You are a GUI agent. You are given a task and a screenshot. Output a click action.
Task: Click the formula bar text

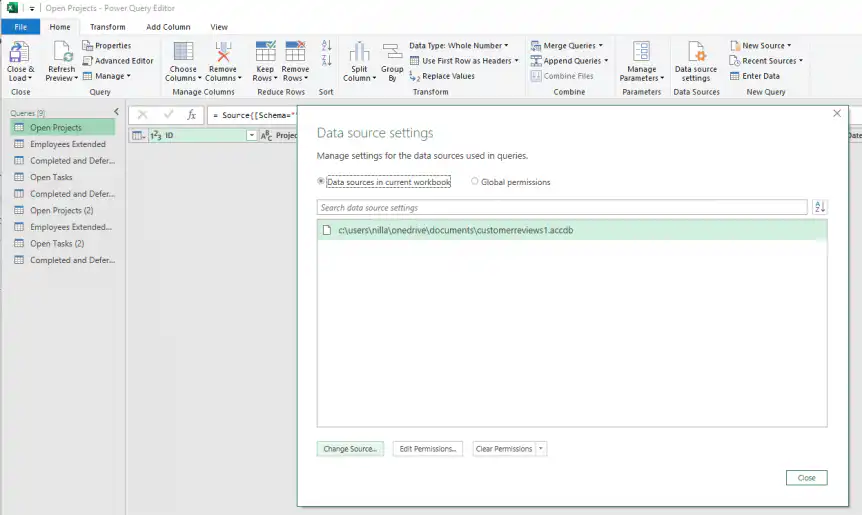pos(254,115)
